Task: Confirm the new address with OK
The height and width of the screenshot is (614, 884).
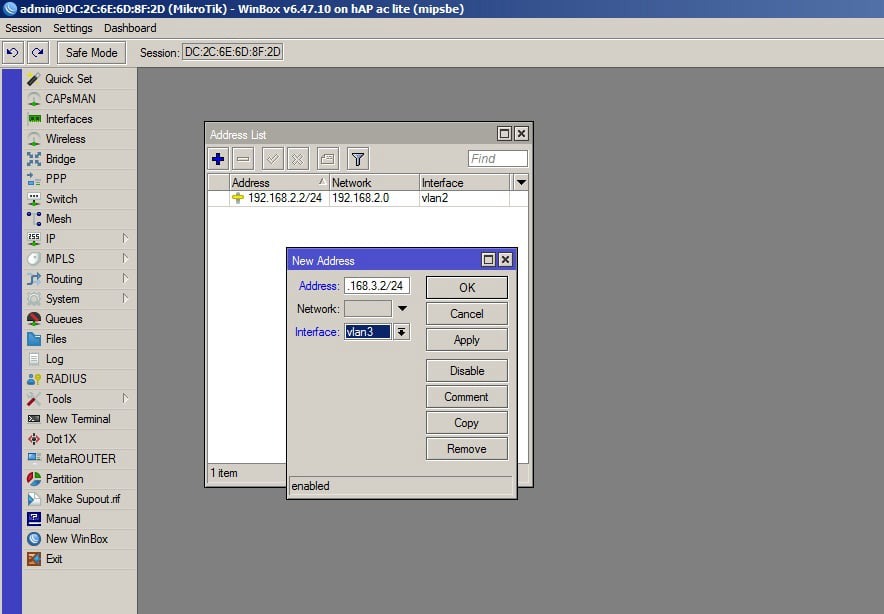Action: [x=466, y=288]
